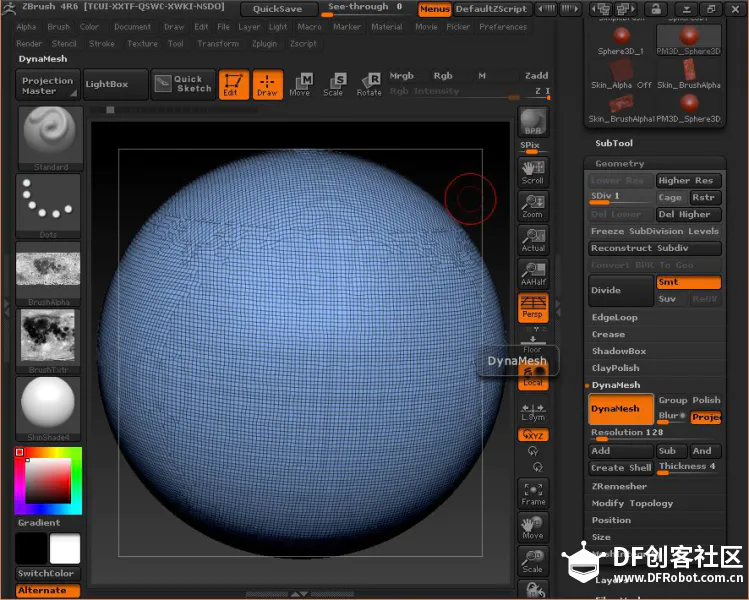This screenshot has width=749, height=600.
Task: Toggle the Menus button
Action: (x=435, y=9)
